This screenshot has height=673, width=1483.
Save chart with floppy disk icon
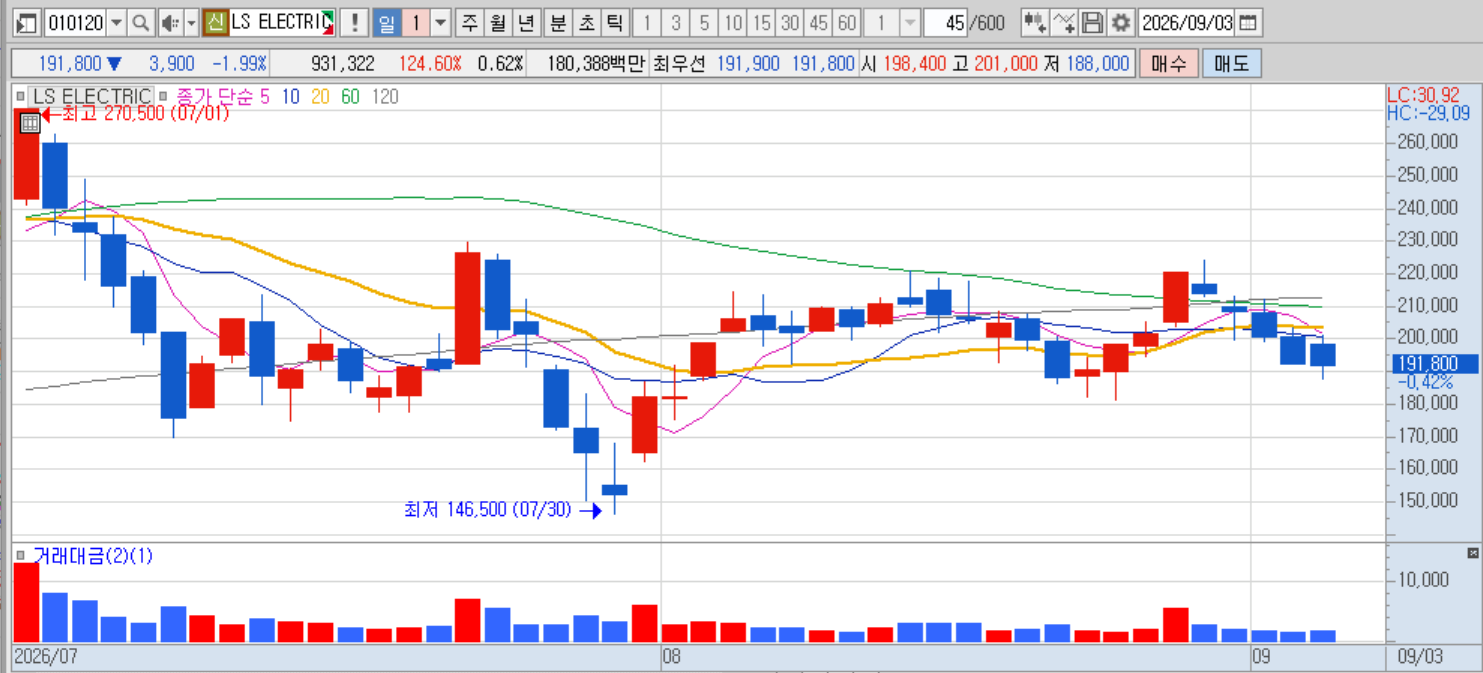[1093, 22]
